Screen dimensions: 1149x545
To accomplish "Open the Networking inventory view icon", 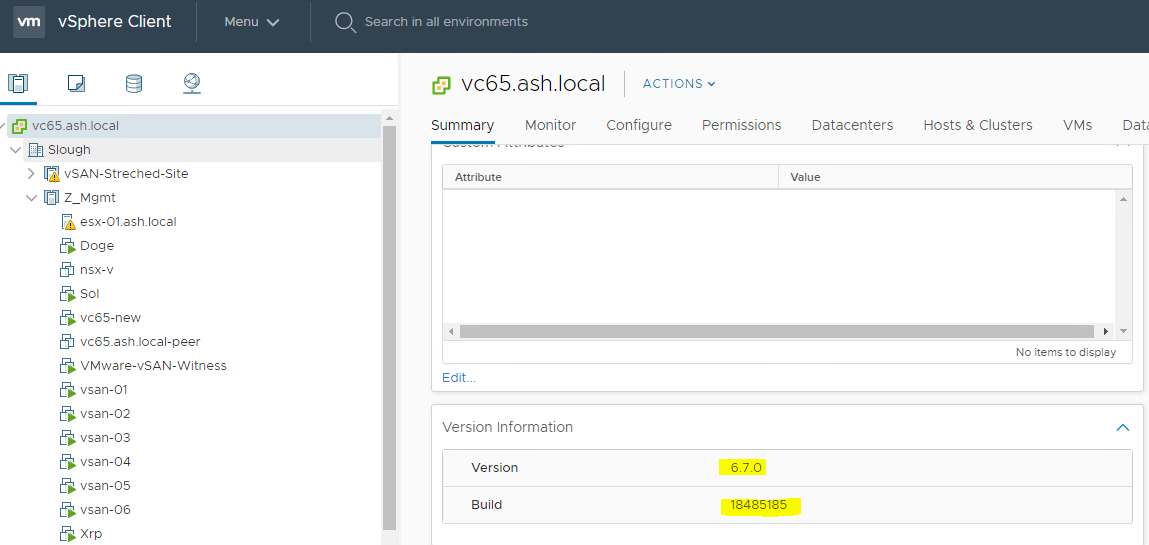I will pyautogui.click(x=192, y=84).
